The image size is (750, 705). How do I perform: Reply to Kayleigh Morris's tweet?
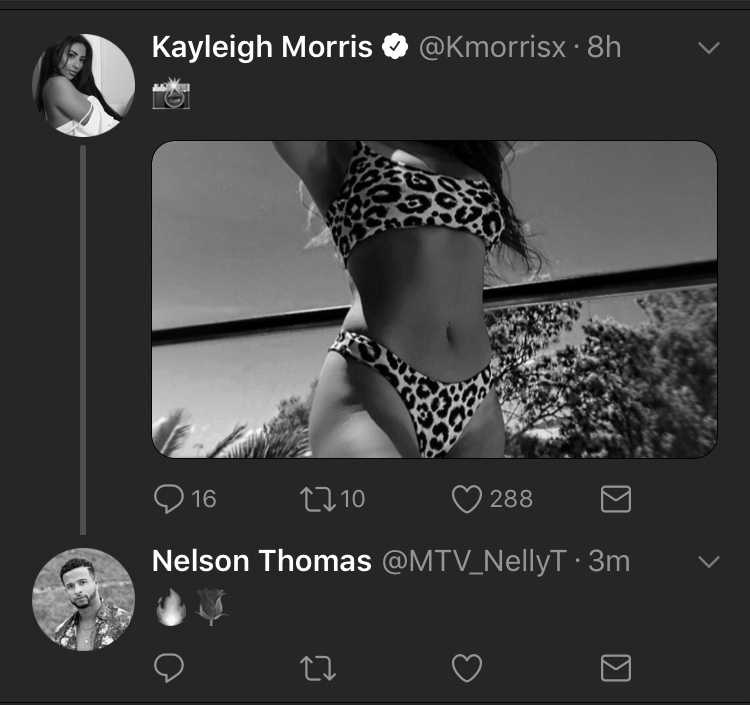coord(169,499)
